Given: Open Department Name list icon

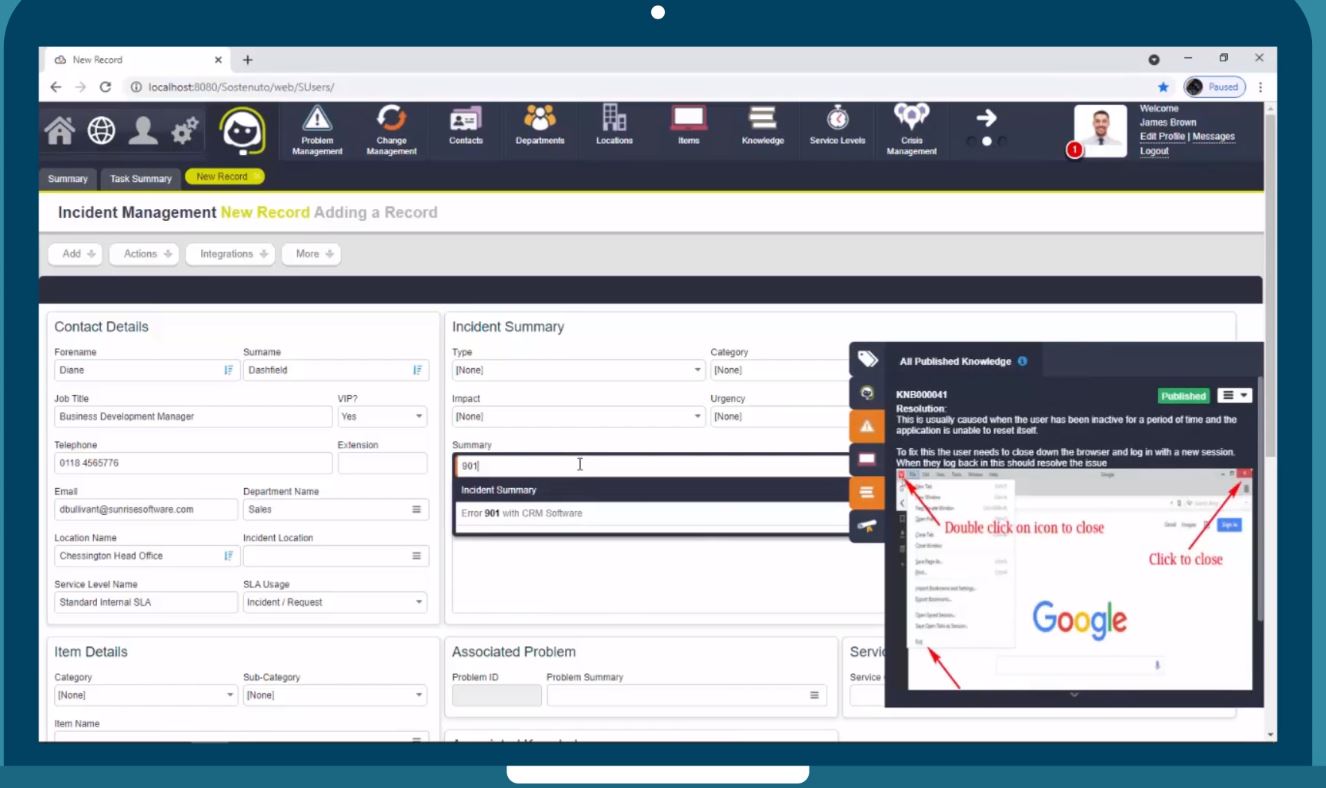Looking at the screenshot, I should click(x=417, y=510).
